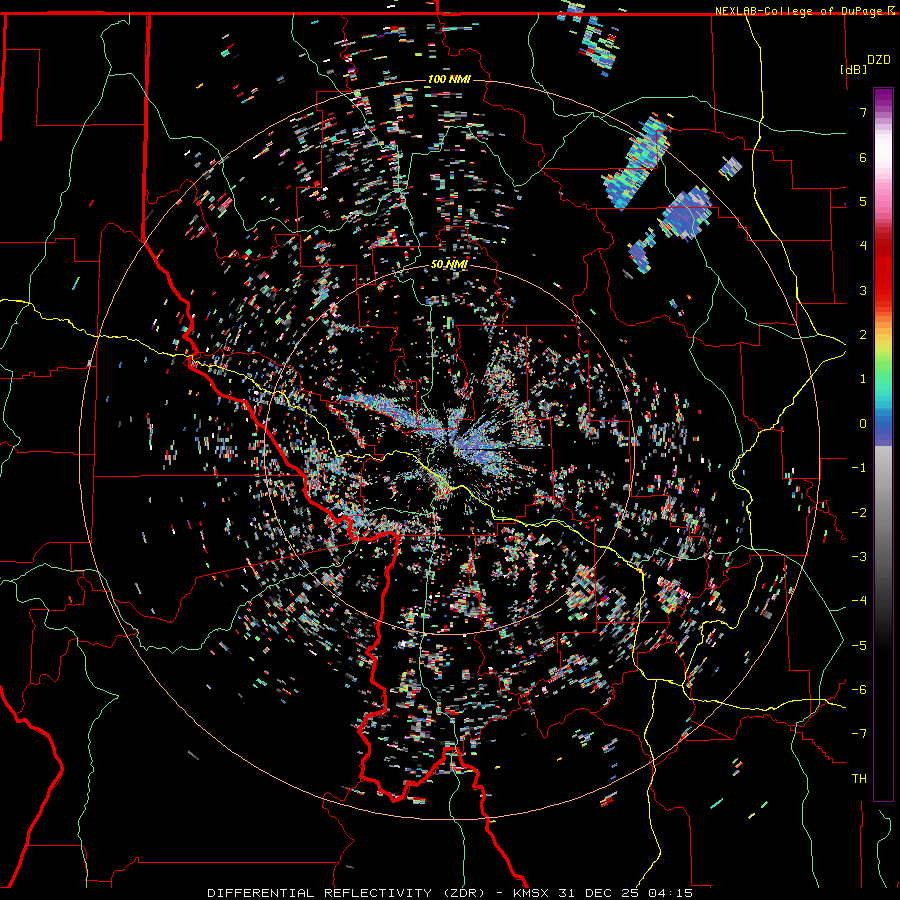The height and width of the screenshot is (900, 900).
Task: Click the 31 DEC 25 date stamp
Action: point(600,893)
